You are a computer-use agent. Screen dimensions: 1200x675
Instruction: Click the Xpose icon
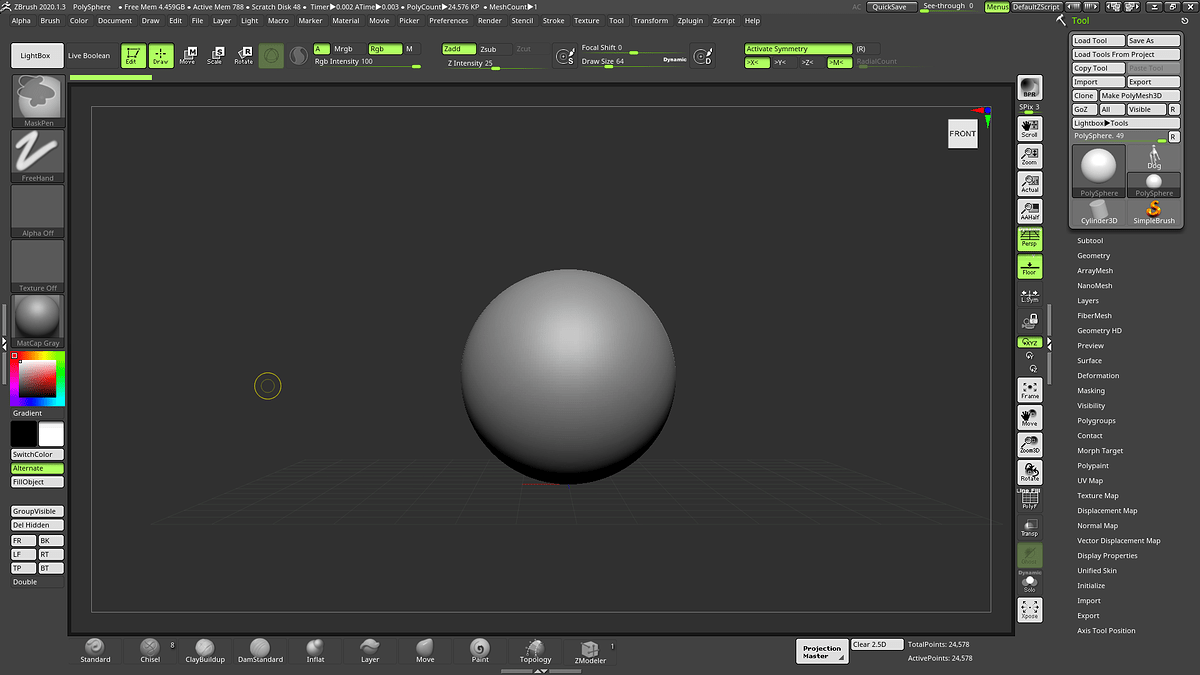1029,610
